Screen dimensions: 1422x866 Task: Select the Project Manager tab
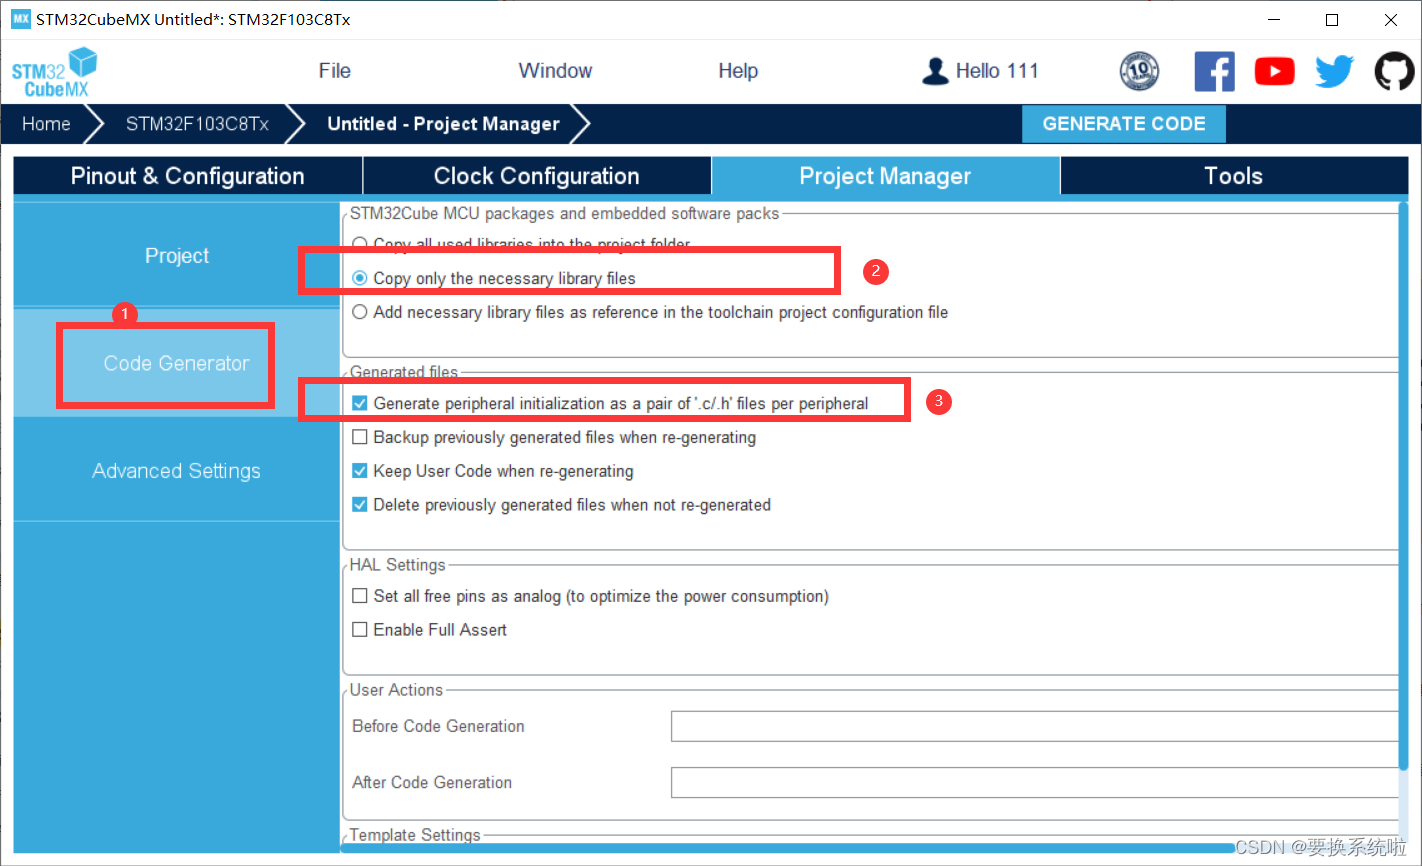(885, 176)
